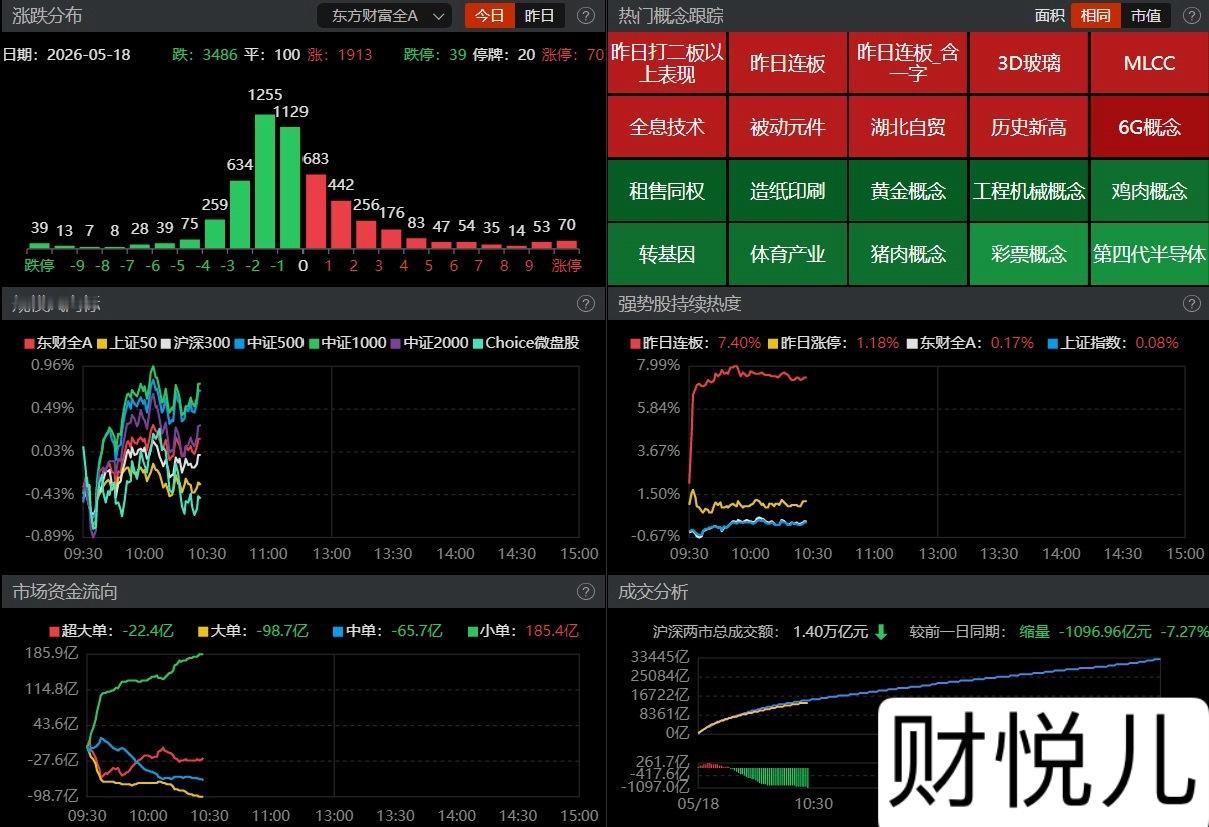Open help icon in 市场资金流向 panel

[x=586, y=591]
